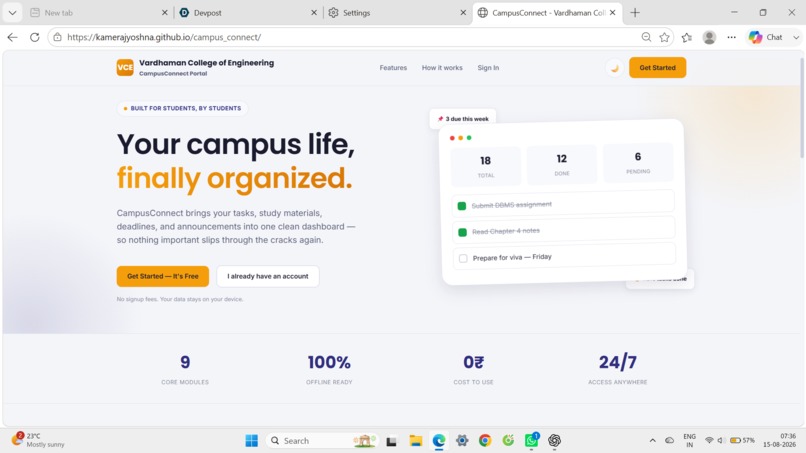Close the Settings tab

[x=463, y=12]
